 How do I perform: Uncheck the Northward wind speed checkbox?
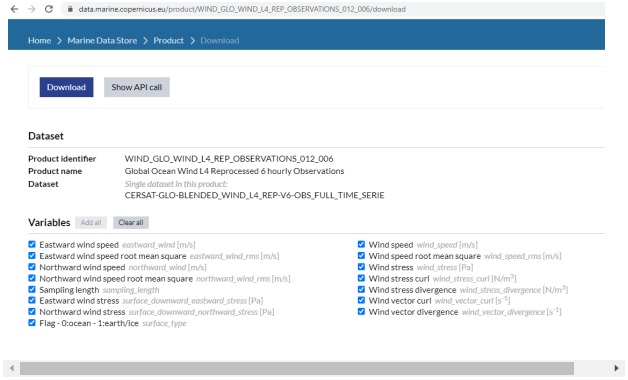tap(32, 267)
